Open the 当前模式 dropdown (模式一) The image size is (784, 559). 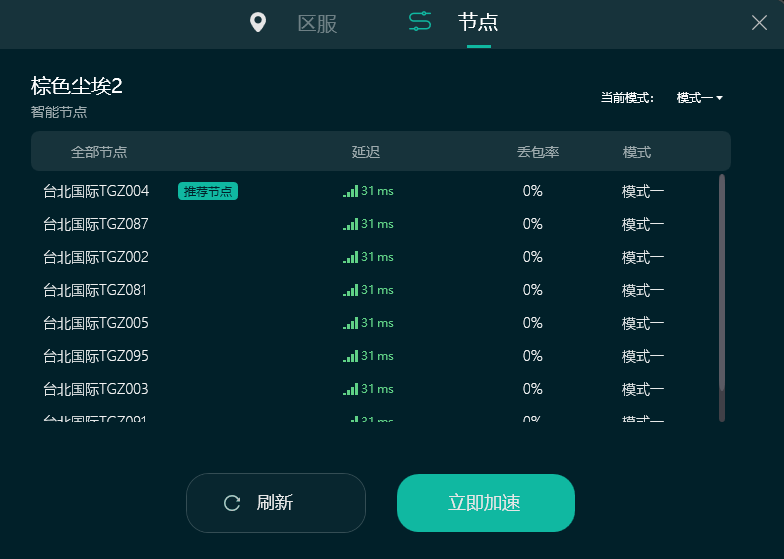point(699,98)
